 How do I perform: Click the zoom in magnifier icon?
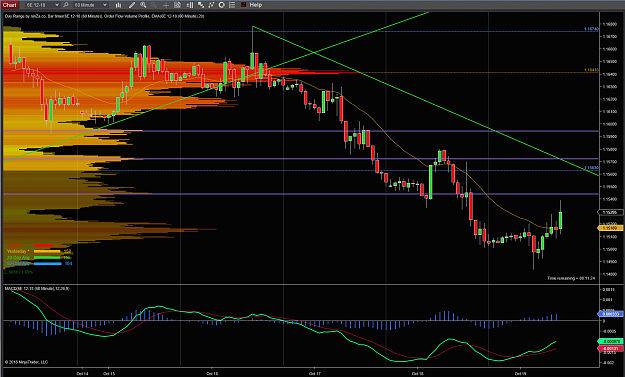tap(143, 5)
